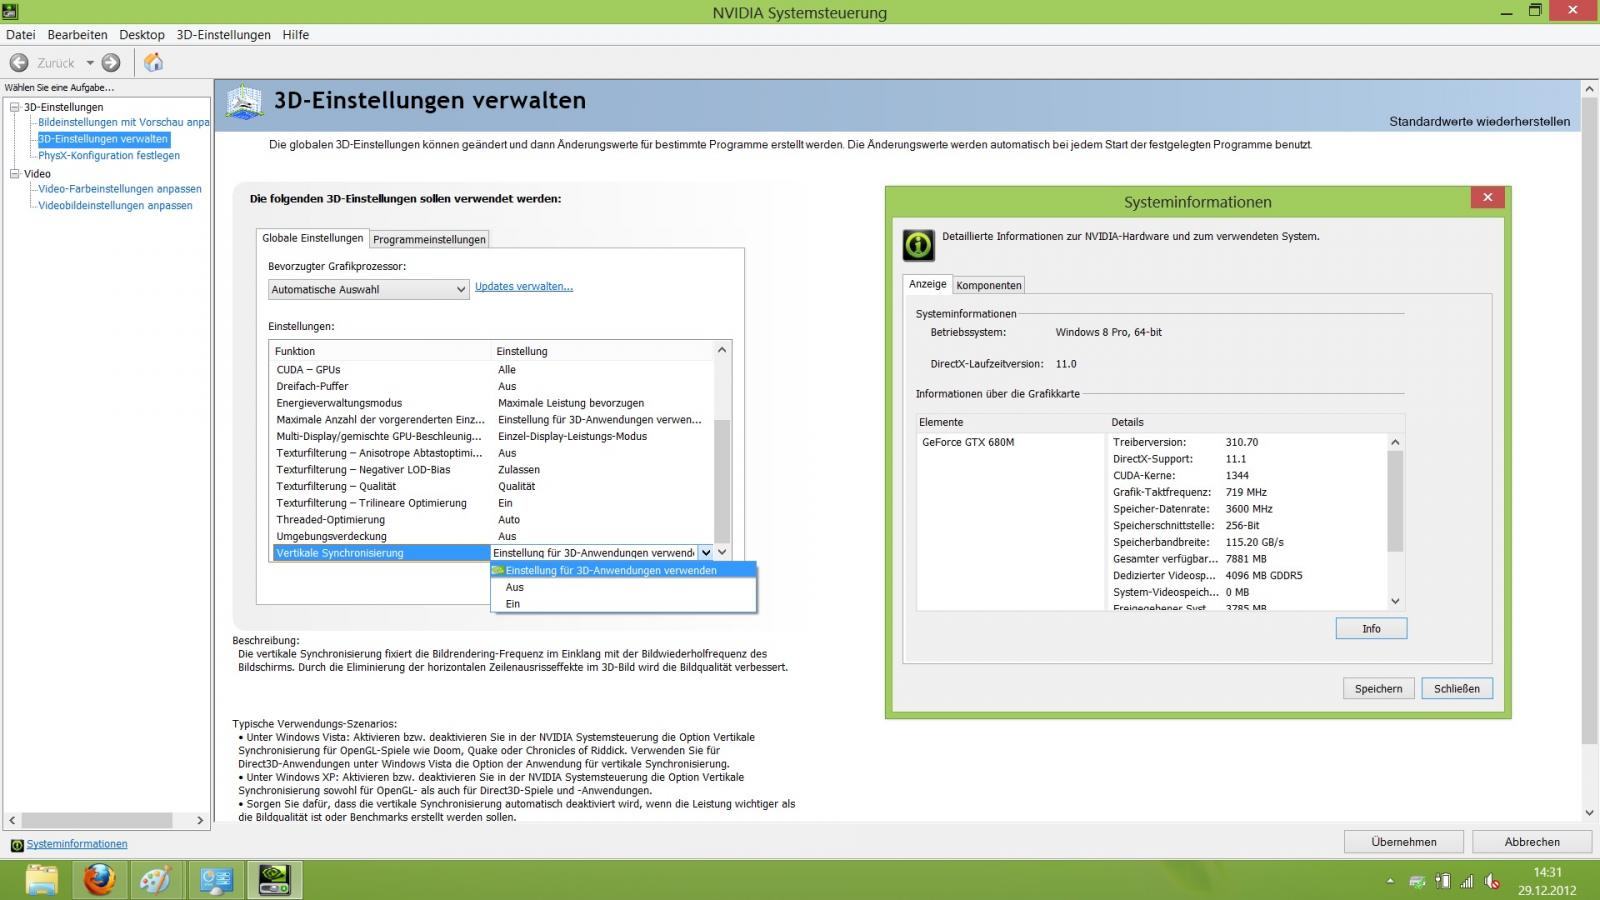Collapse the 3D-Einstellungen tree node

click(15, 107)
